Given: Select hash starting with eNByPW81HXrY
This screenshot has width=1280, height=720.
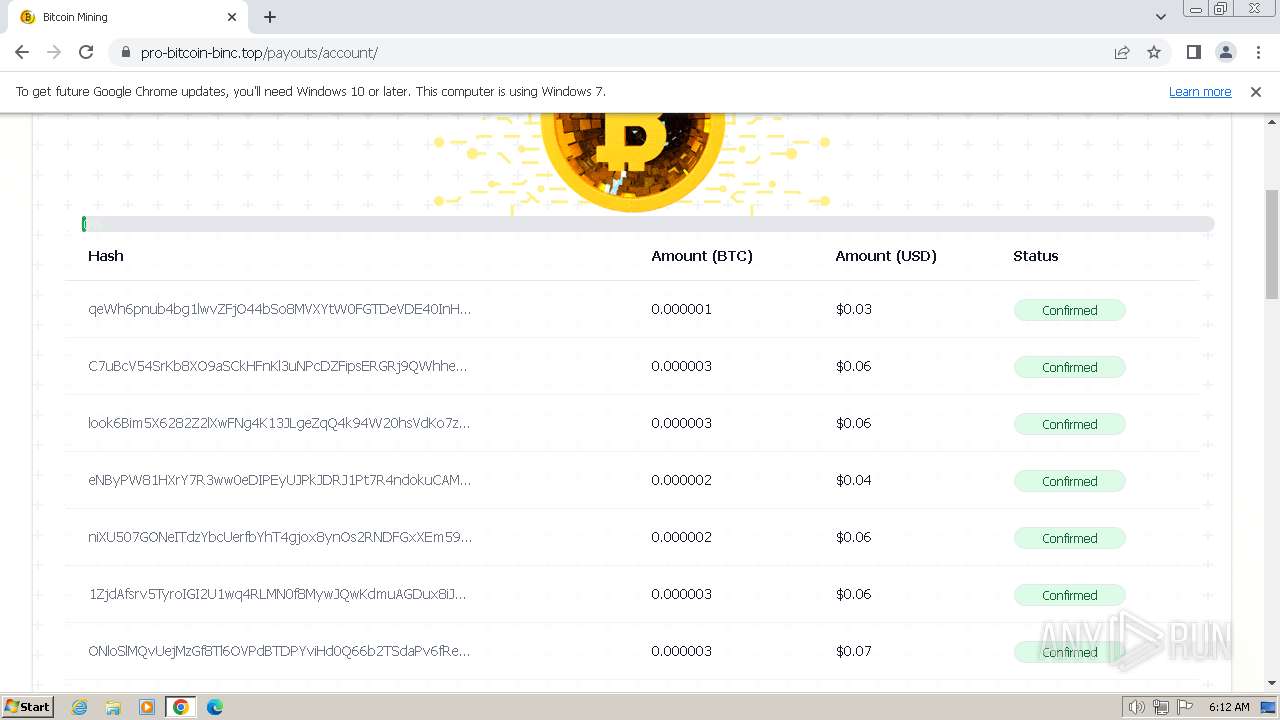Looking at the screenshot, I should (279, 480).
